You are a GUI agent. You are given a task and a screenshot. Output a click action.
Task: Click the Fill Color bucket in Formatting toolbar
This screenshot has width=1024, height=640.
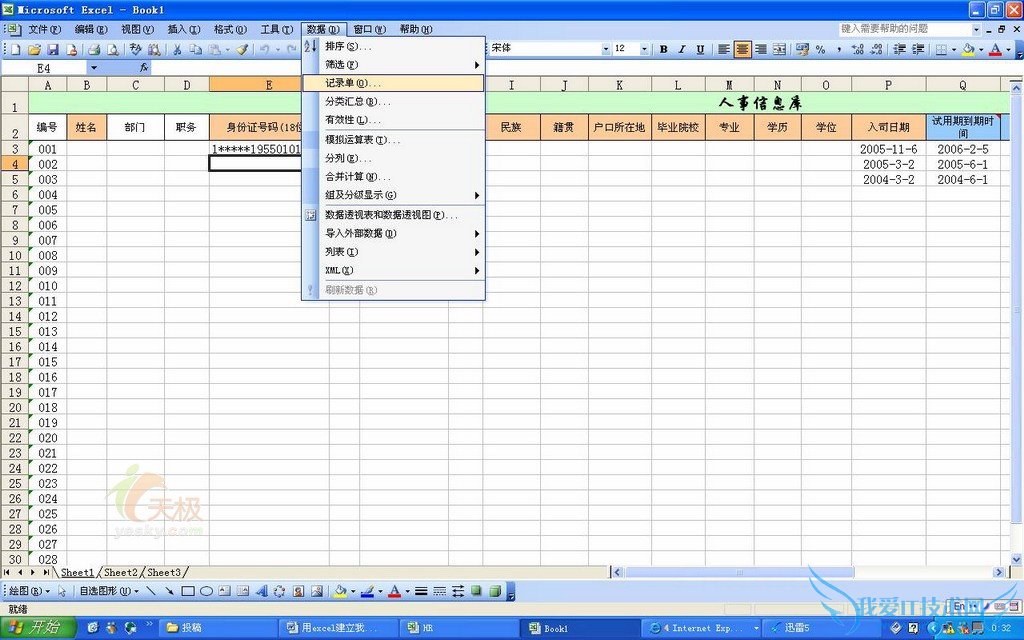tap(968, 49)
